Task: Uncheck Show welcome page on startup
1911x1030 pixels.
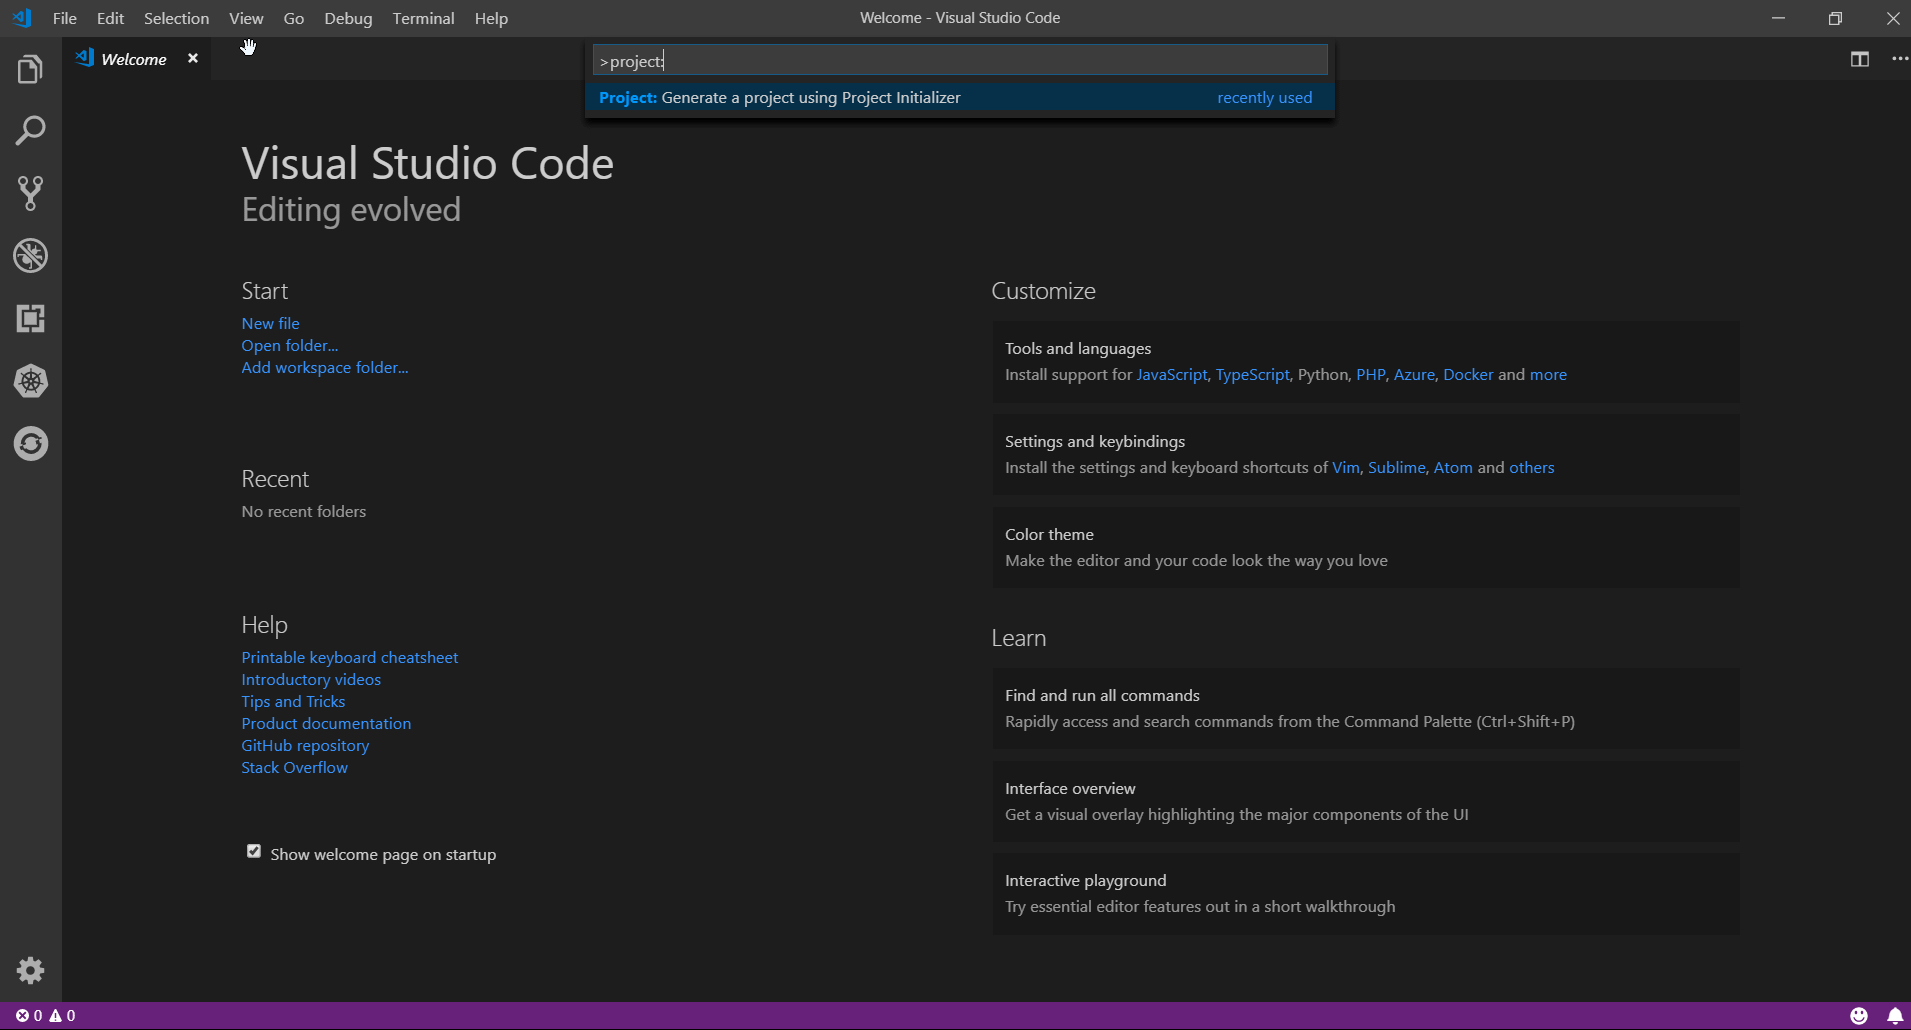Action: click(x=254, y=852)
